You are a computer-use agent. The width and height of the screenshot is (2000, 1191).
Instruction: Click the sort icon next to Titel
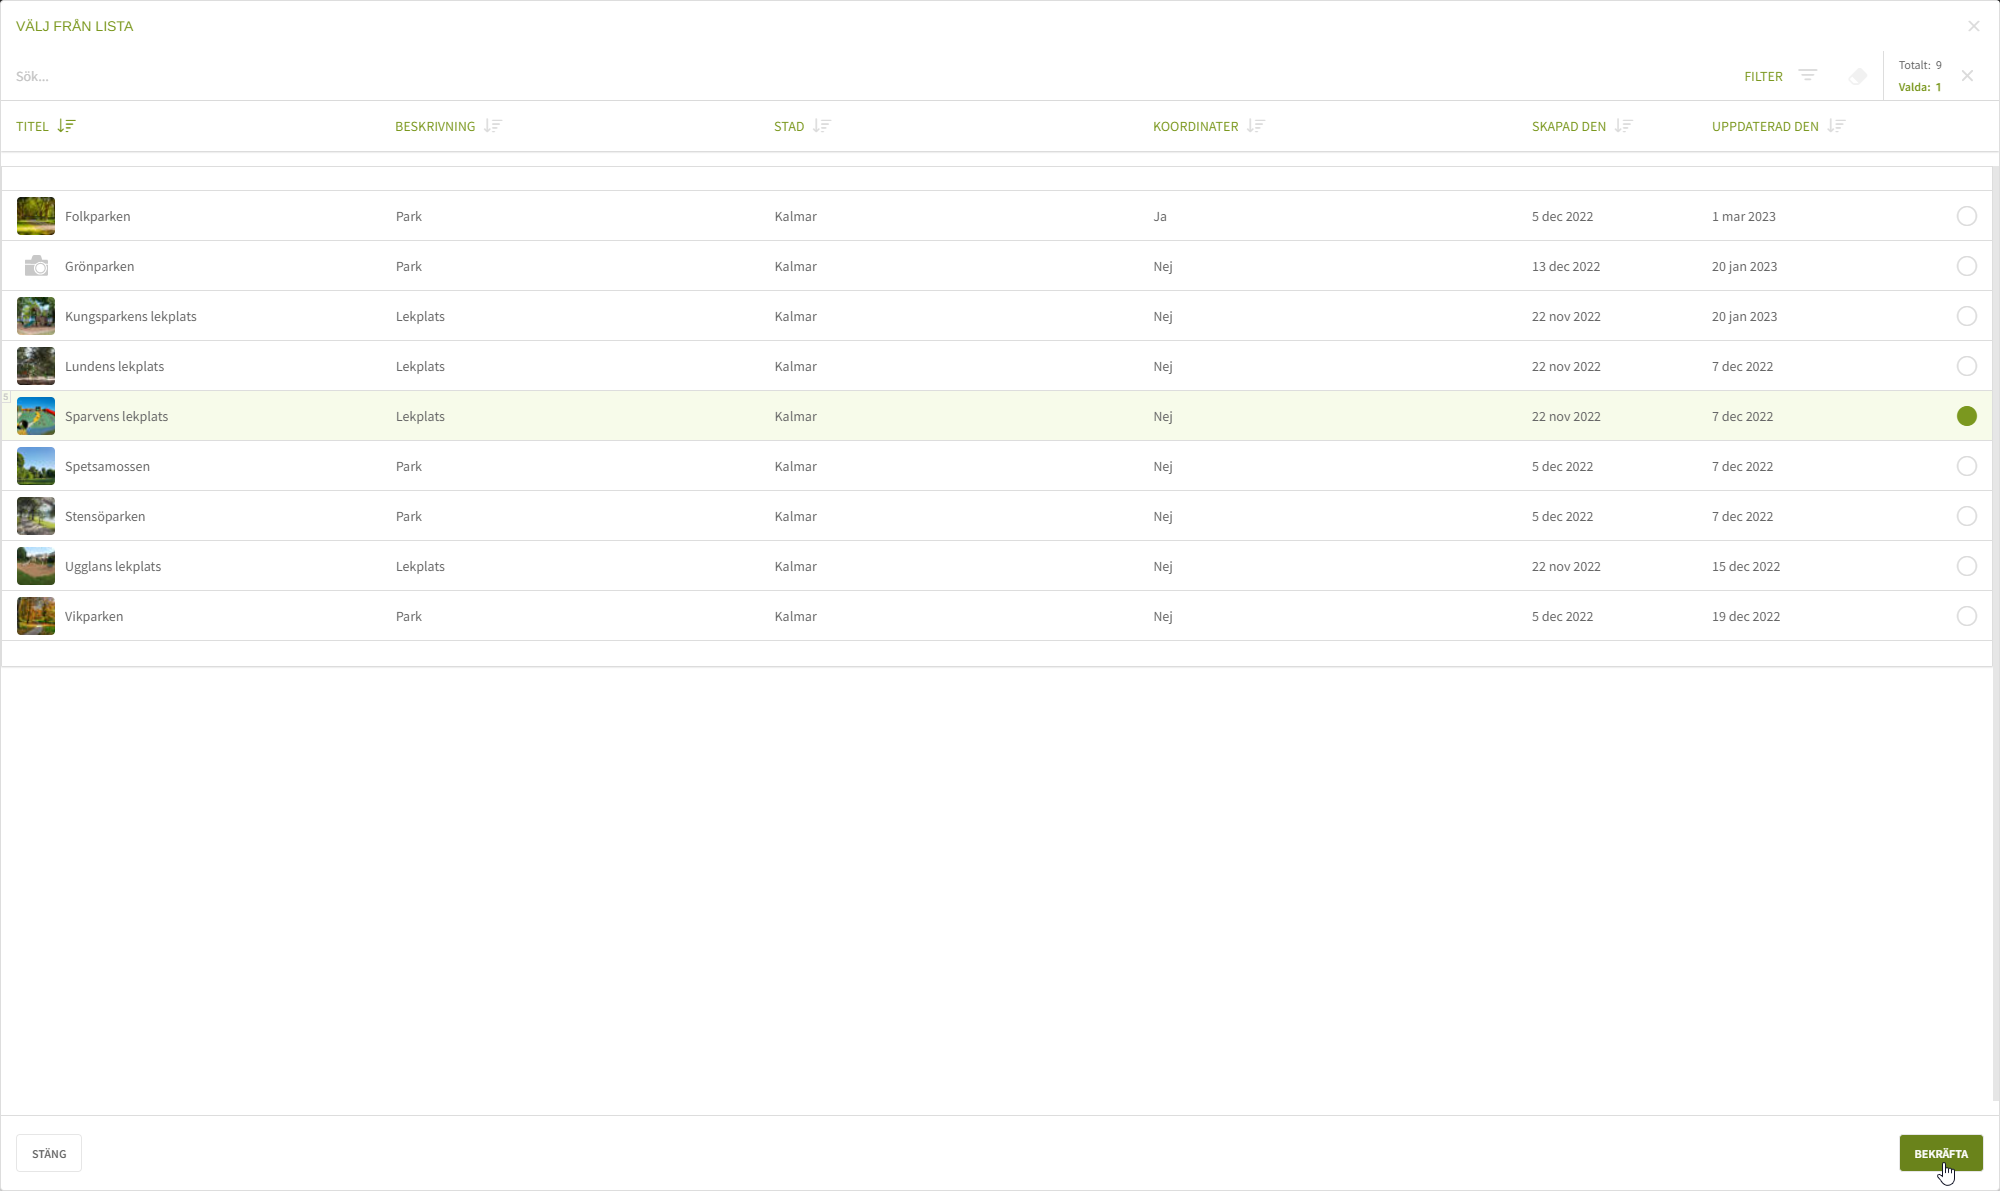click(66, 126)
